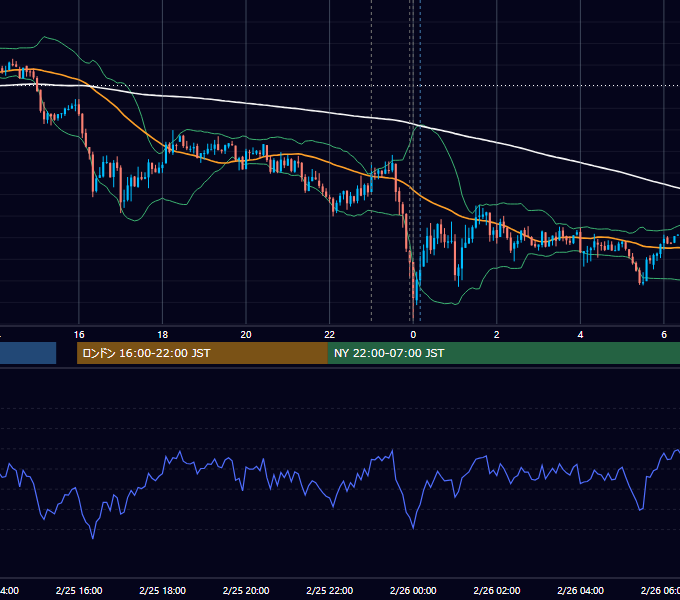Click hour label 6 on price chart axis

point(664,335)
